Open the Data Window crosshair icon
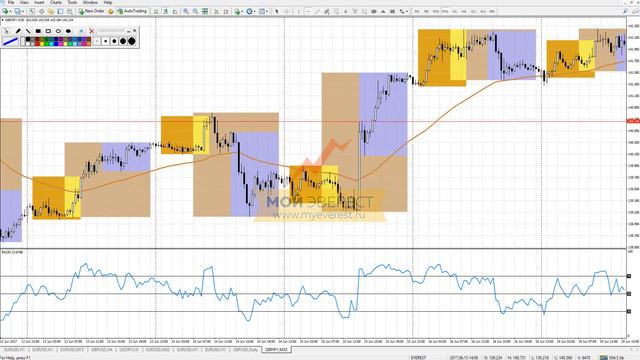This screenshot has height=360, width=640. pos(42,11)
